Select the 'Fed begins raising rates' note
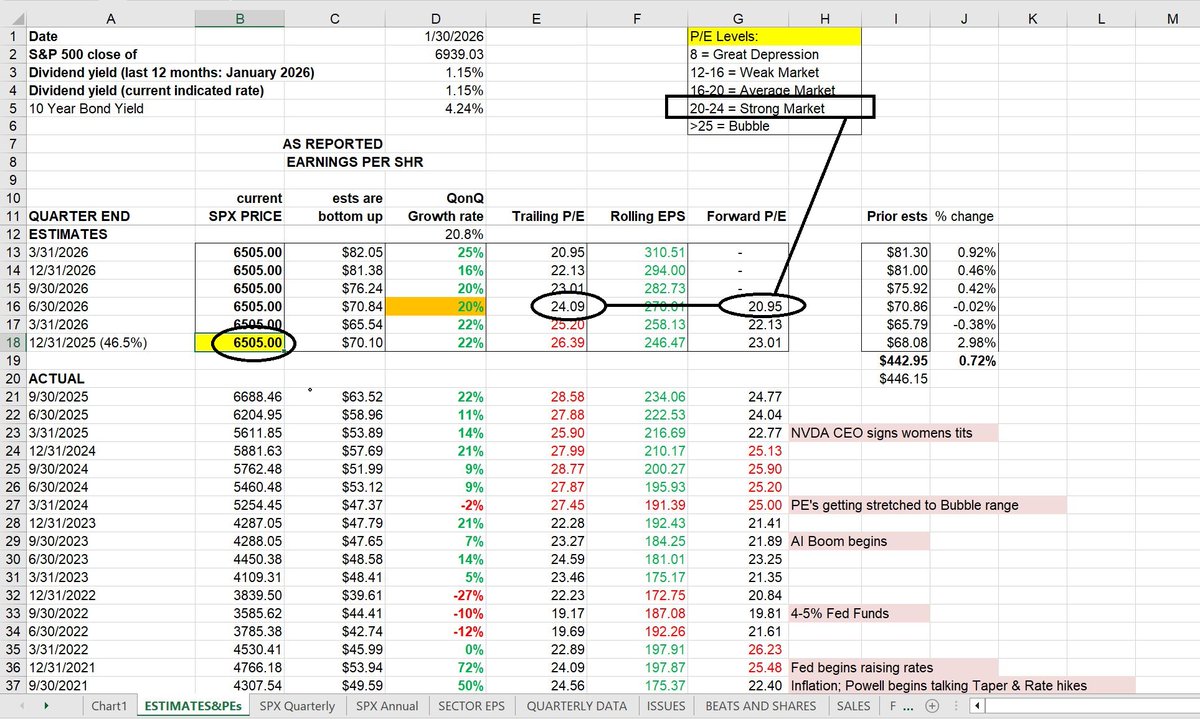Viewport: 1200px width, 719px height. pyautogui.click(x=894, y=667)
